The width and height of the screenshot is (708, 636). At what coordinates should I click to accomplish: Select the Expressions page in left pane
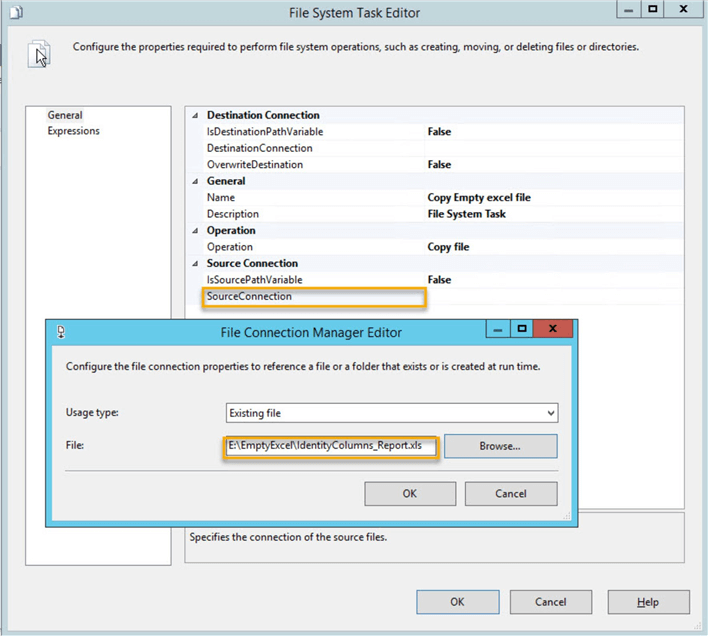pos(74,131)
